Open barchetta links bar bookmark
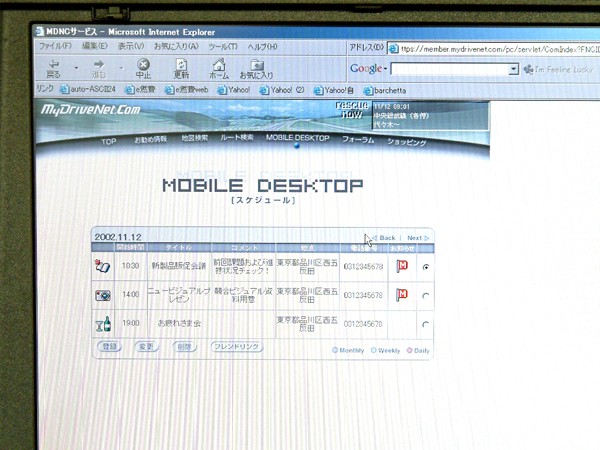This screenshot has height=450, width=600. click(385, 91)
